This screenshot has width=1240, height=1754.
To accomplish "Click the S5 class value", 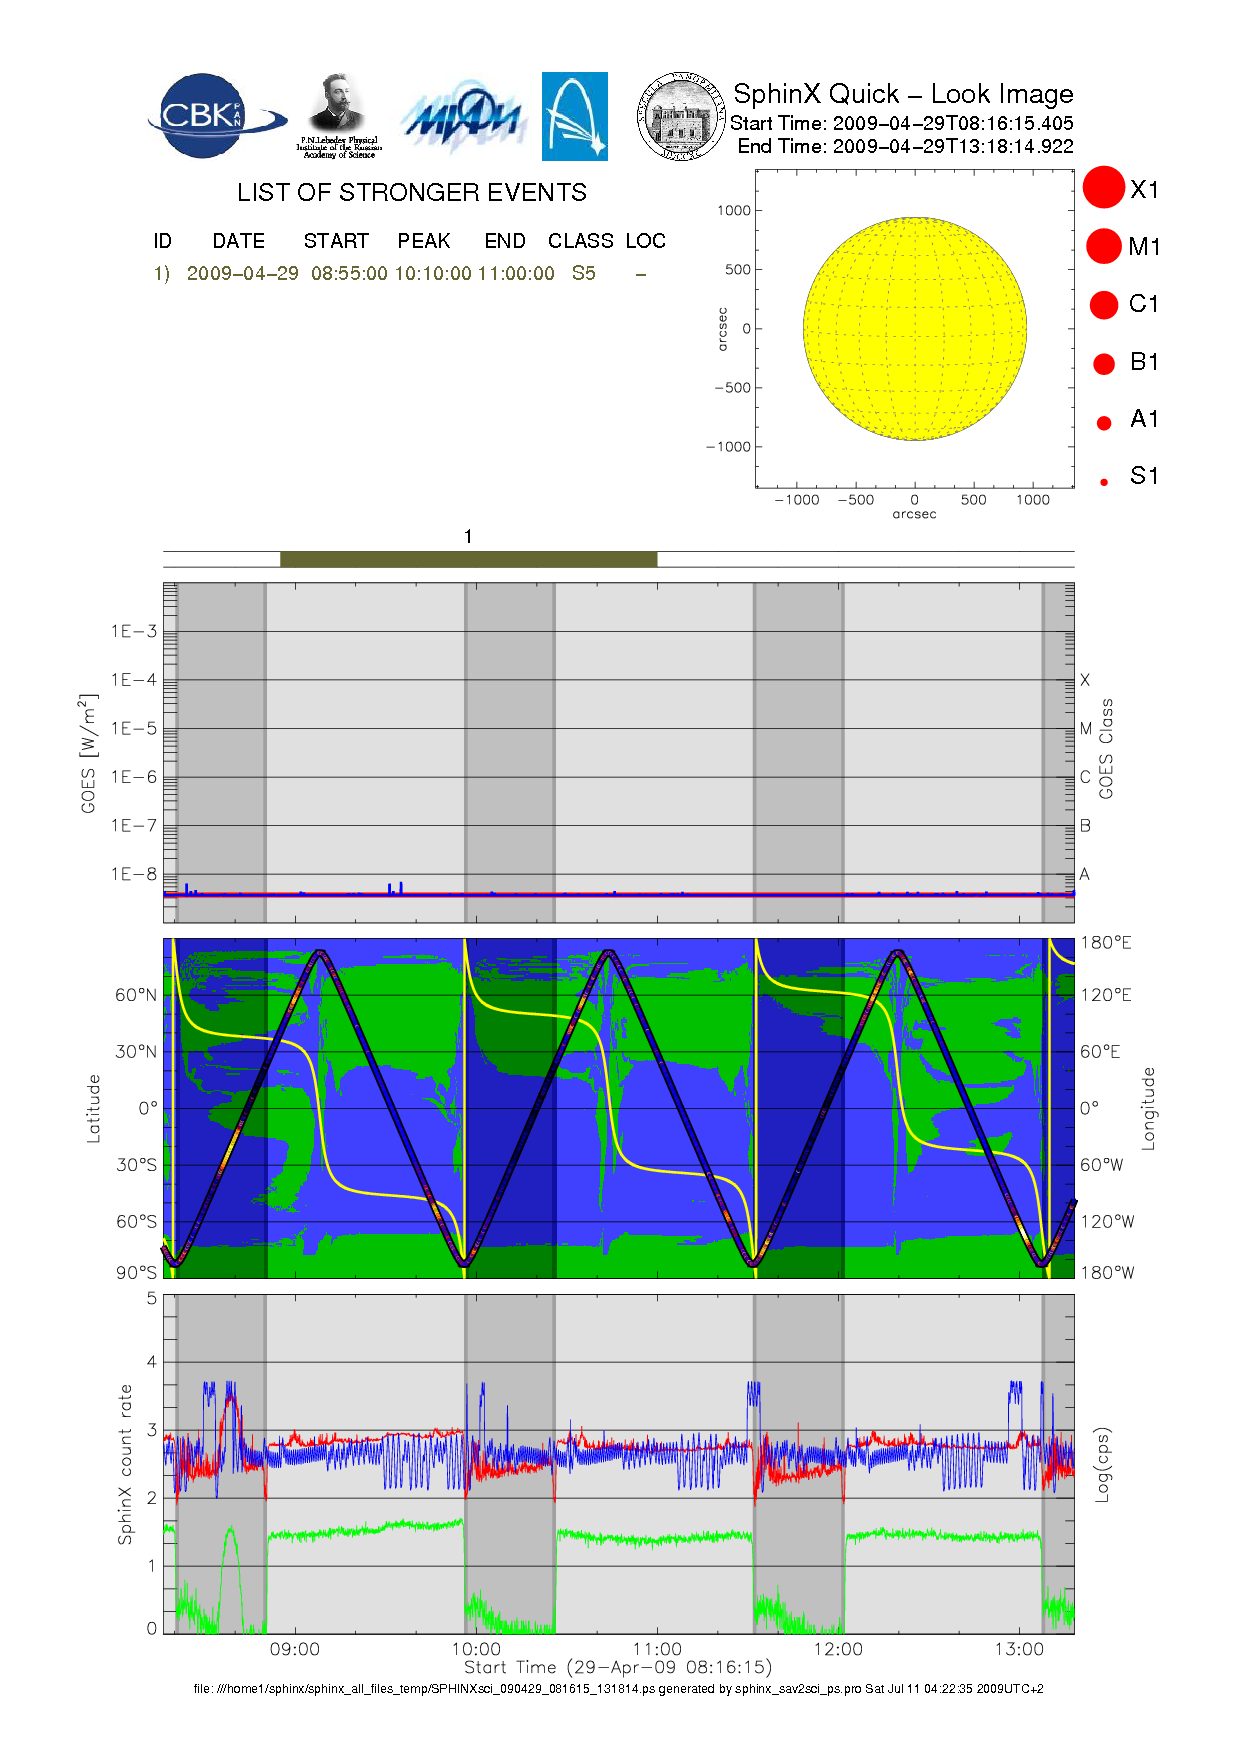I will 583,274.
